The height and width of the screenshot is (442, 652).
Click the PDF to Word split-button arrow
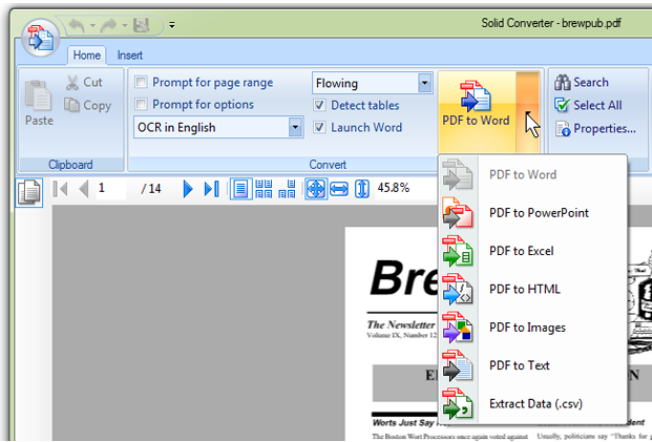[528, 111]
